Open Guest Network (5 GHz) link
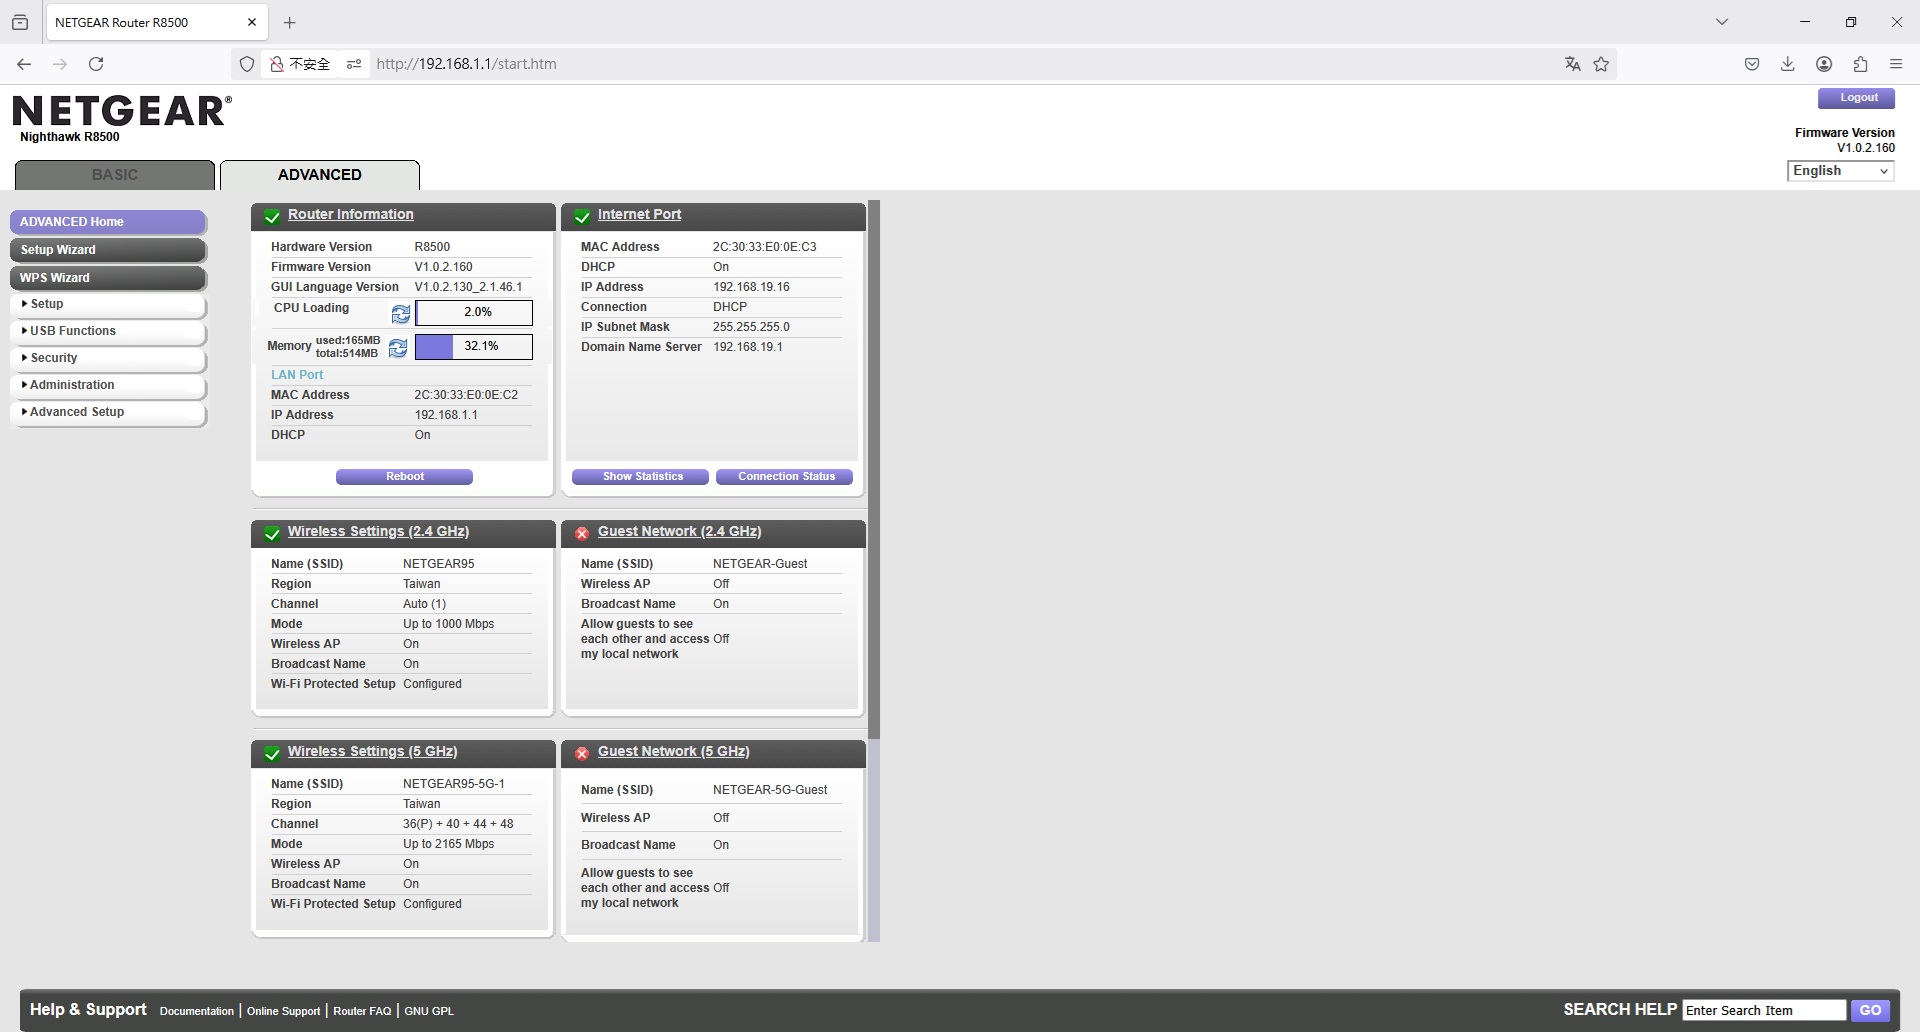1920x1032 pixels. coord(673,751)
